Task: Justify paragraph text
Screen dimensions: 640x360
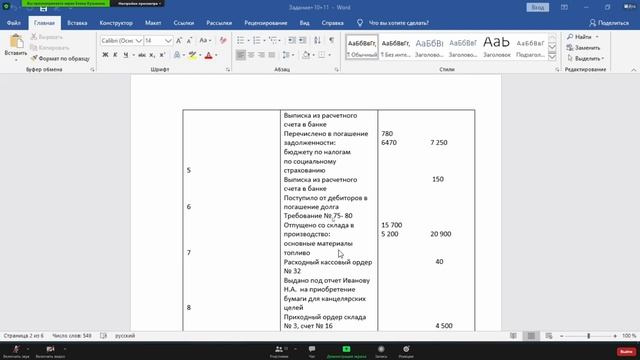Action: click(271, 55)
